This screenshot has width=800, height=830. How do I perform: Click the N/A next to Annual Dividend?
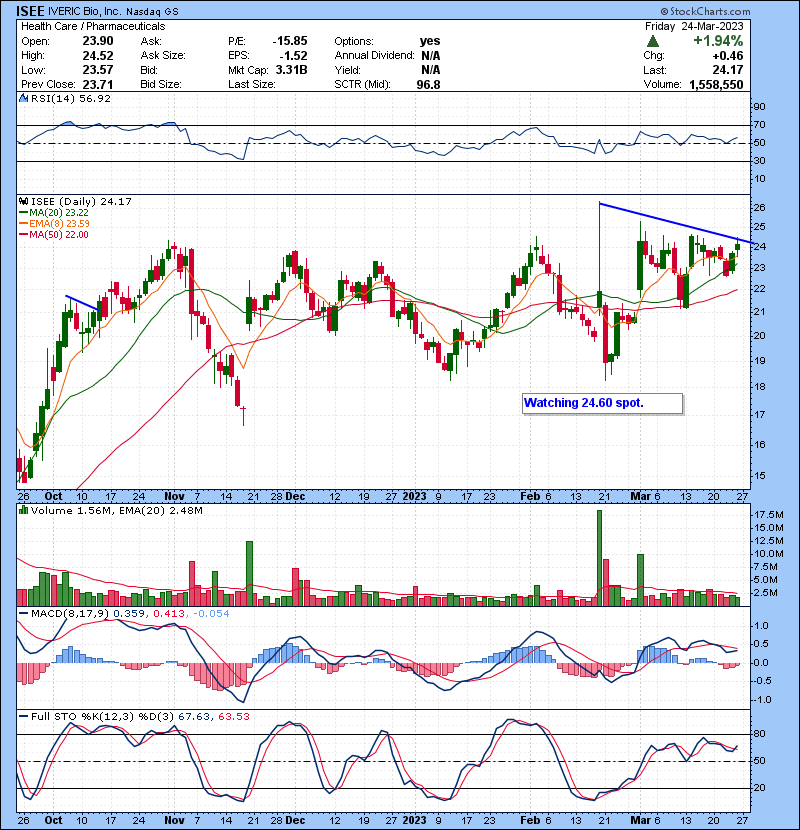[x=430, y=56]
